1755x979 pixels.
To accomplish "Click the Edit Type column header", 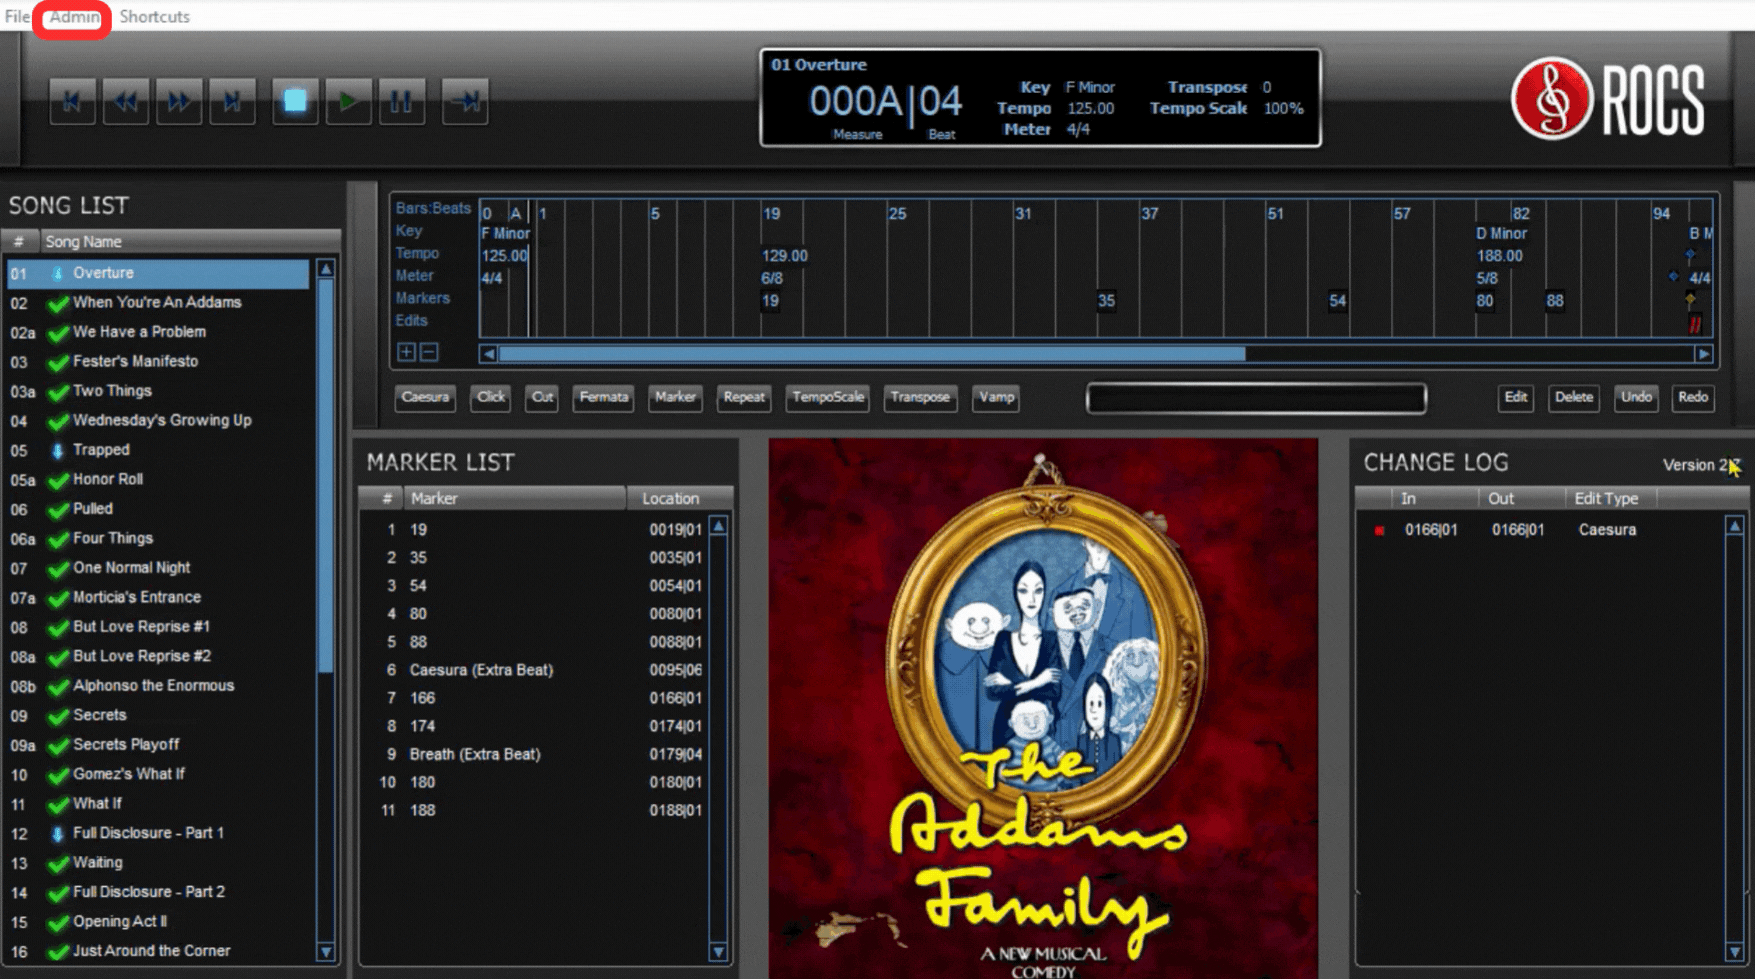I will click(1610, 498).
